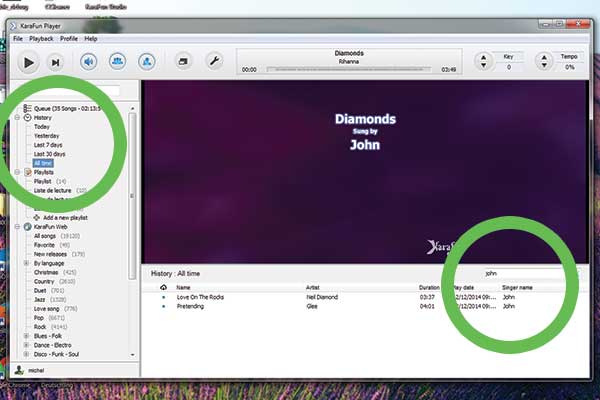Image resolution: width=600 pixels, height=400 pixels.
Task: Increase tempo with the up arrow
Action: [544, 57]
